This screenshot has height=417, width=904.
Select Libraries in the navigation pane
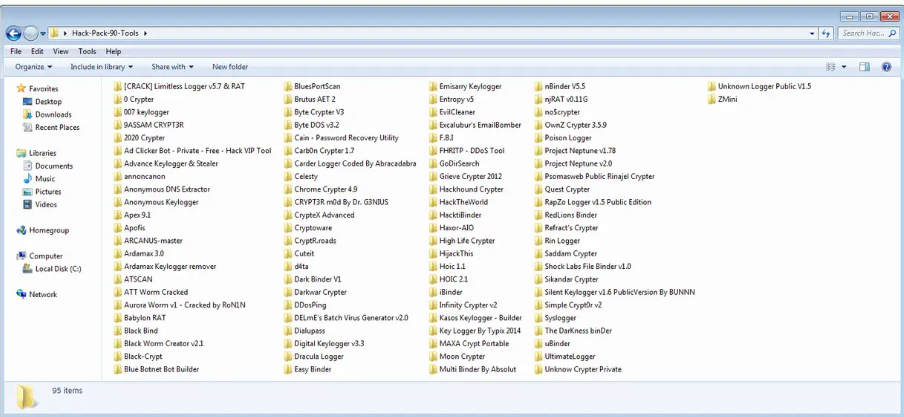pyautogui.click(x=37, y=153)
